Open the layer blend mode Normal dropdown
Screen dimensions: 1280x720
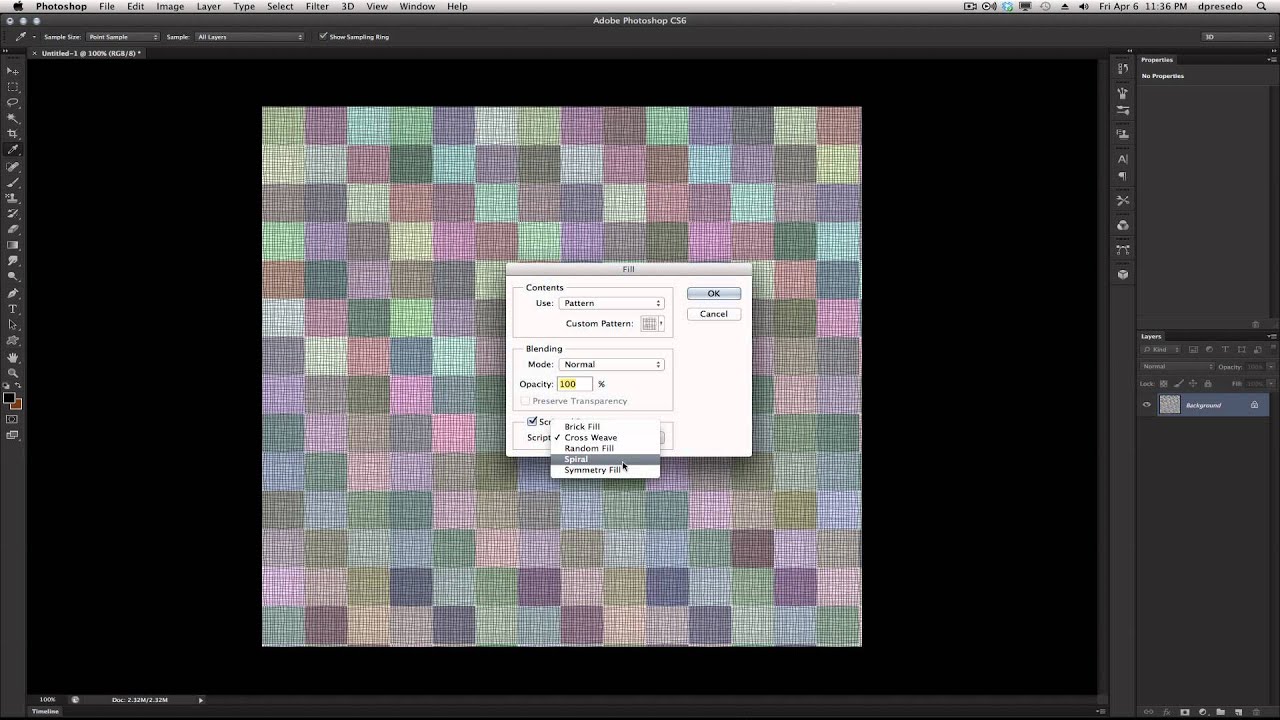coord(1177,367)
